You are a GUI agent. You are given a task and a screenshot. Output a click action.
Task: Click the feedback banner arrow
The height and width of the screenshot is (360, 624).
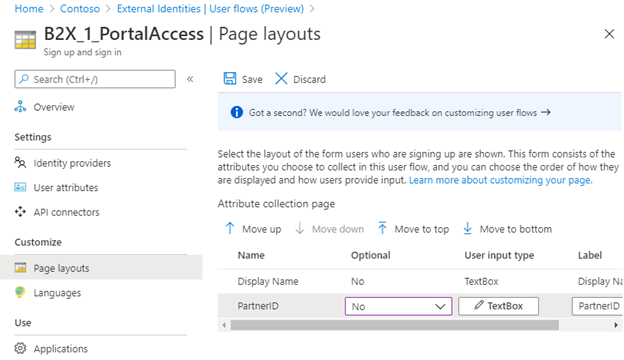[x=546, y=112]
